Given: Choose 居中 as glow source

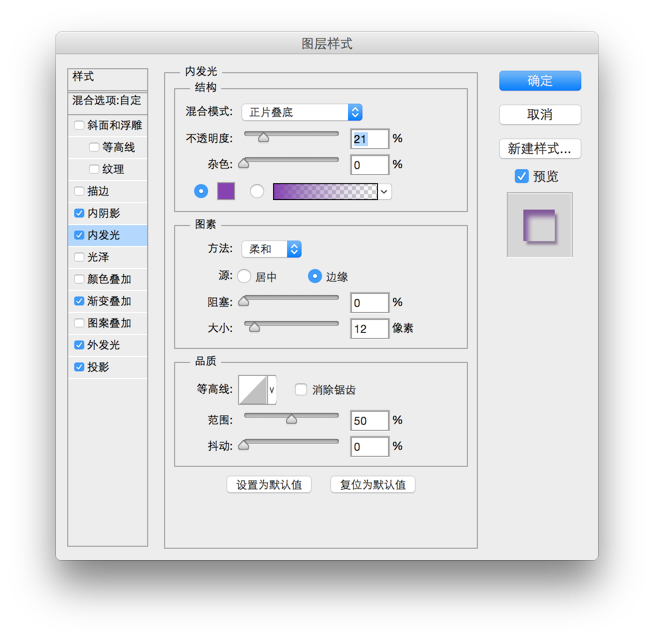Looking at the screenshot, I should [244, 276].
